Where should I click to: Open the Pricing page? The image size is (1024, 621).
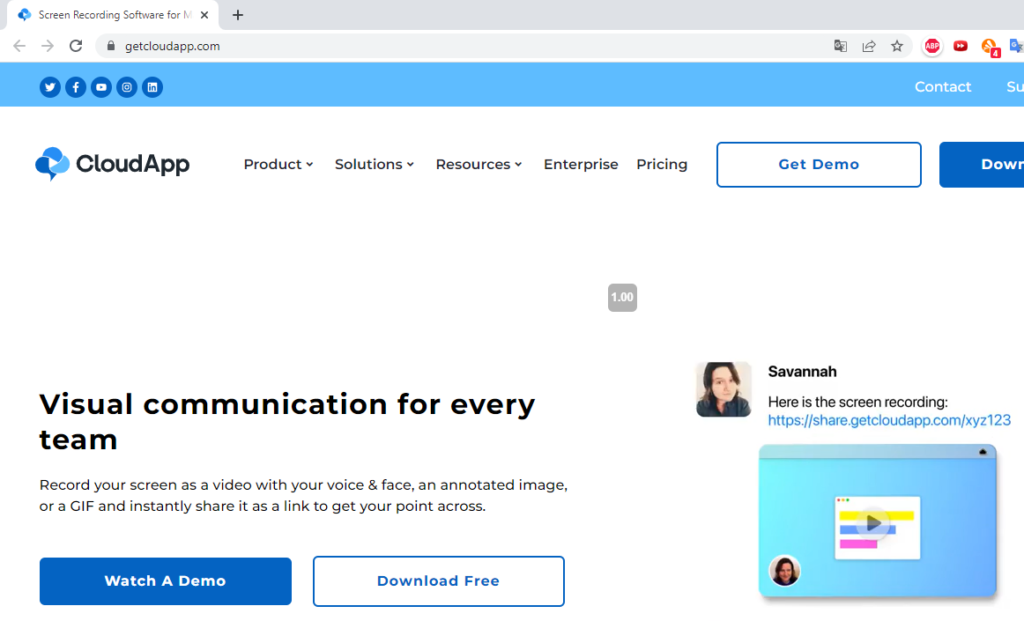pyautogui.click(x=662, y=165)
